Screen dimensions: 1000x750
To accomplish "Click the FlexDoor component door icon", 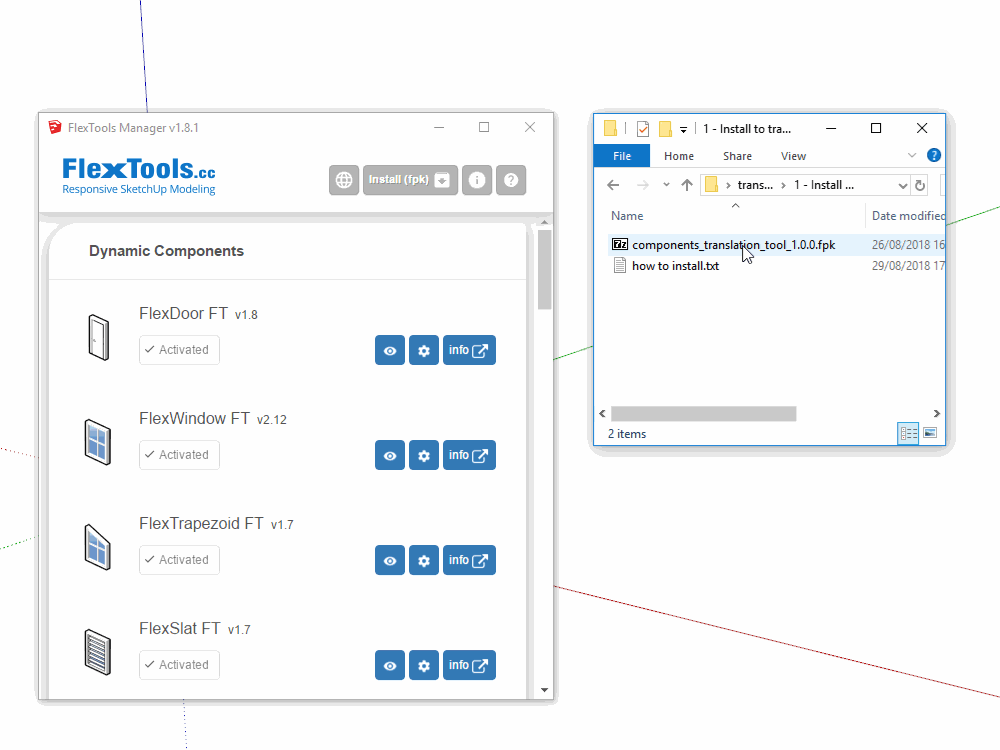I will coord(98,337).
